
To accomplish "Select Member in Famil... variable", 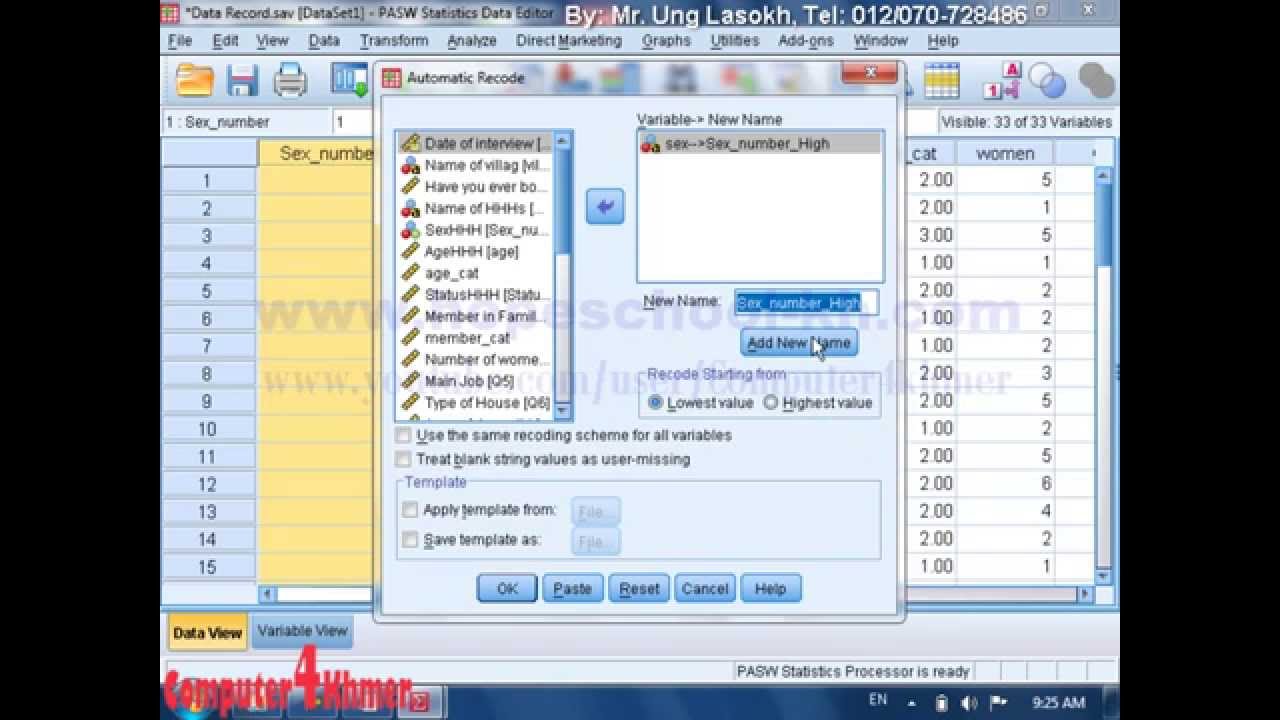I will [x=476, y=316].
